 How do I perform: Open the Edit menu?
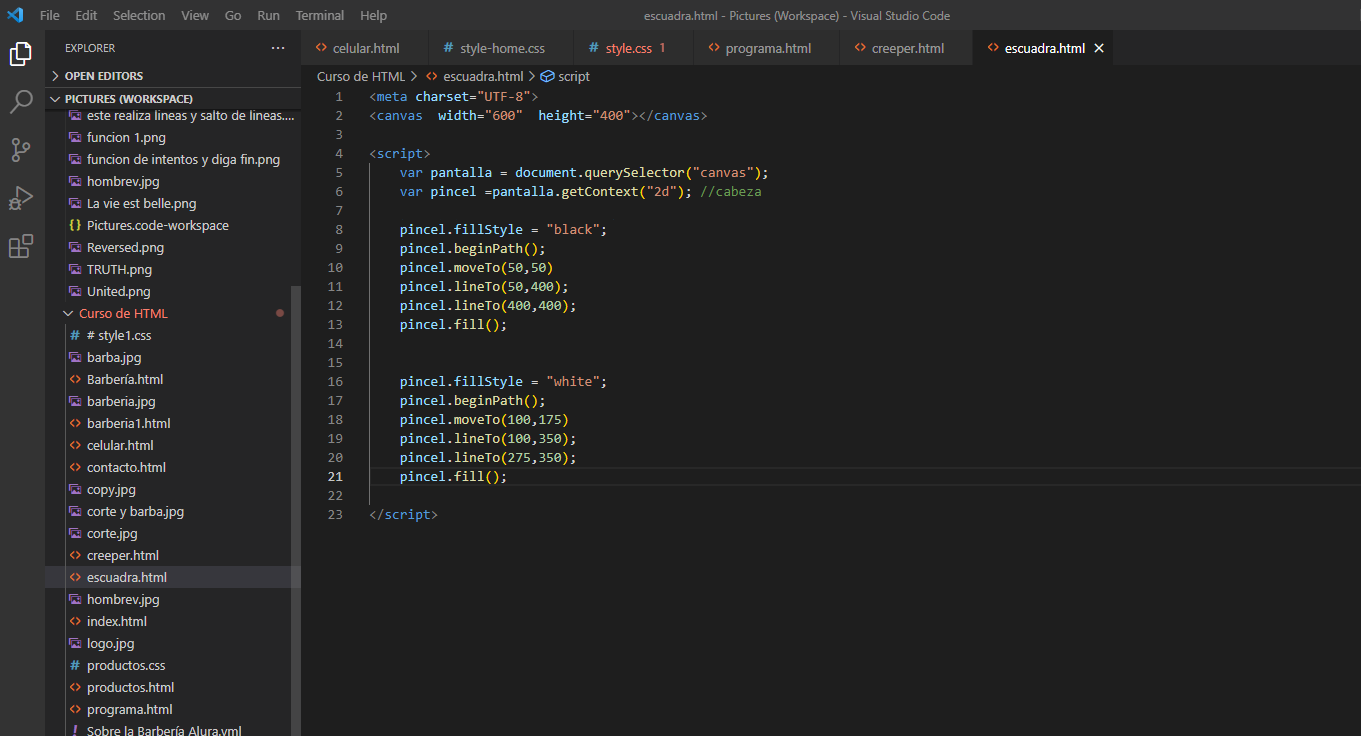[86, 15]
